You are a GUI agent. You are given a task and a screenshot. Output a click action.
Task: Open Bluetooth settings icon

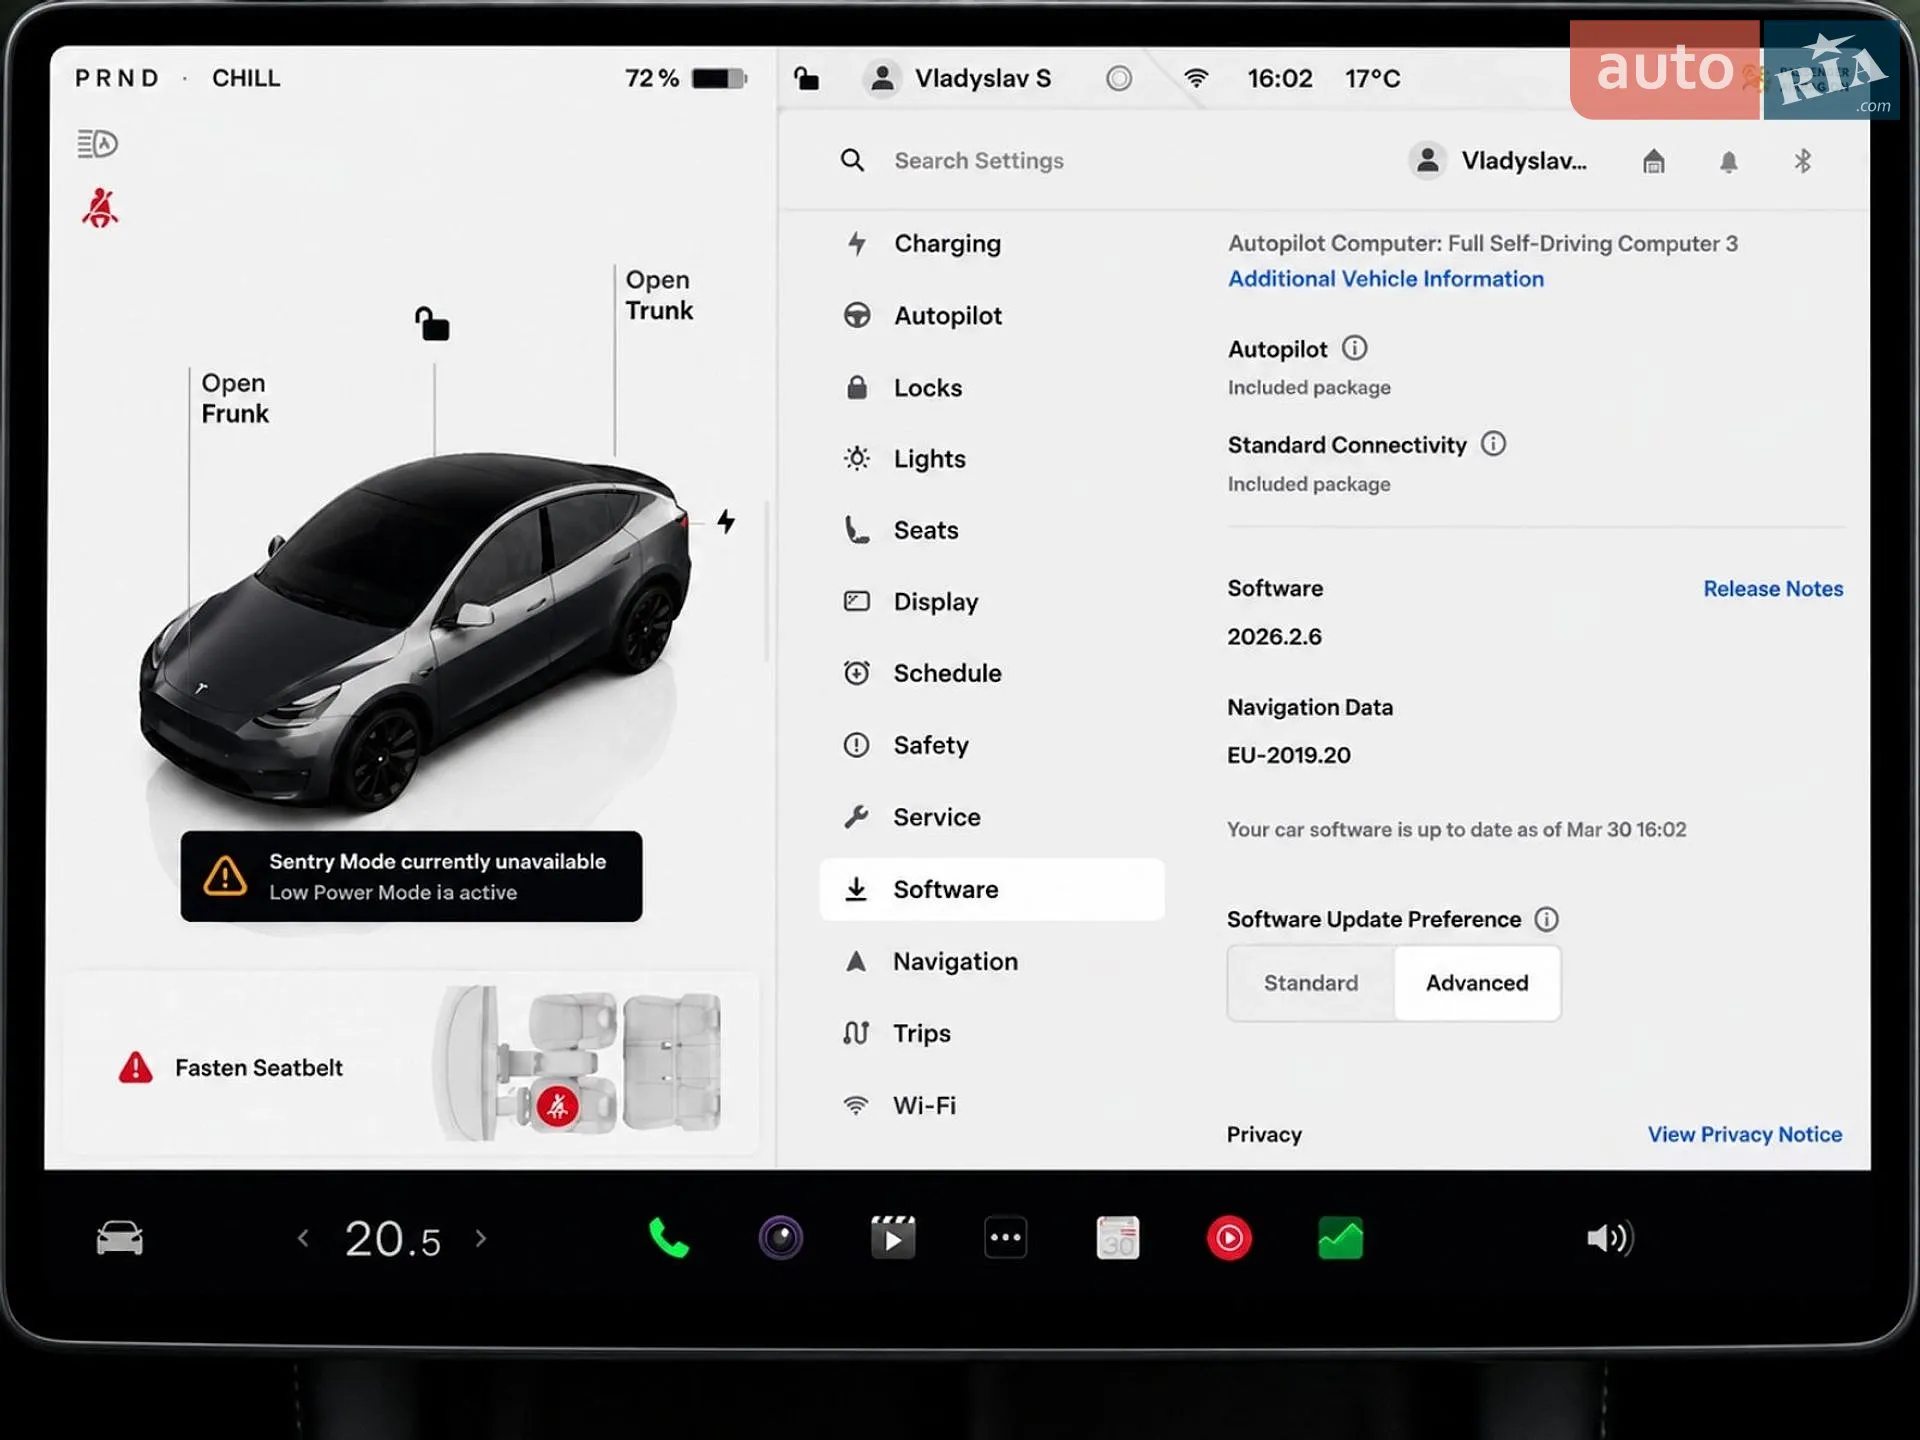(1803, 161)
